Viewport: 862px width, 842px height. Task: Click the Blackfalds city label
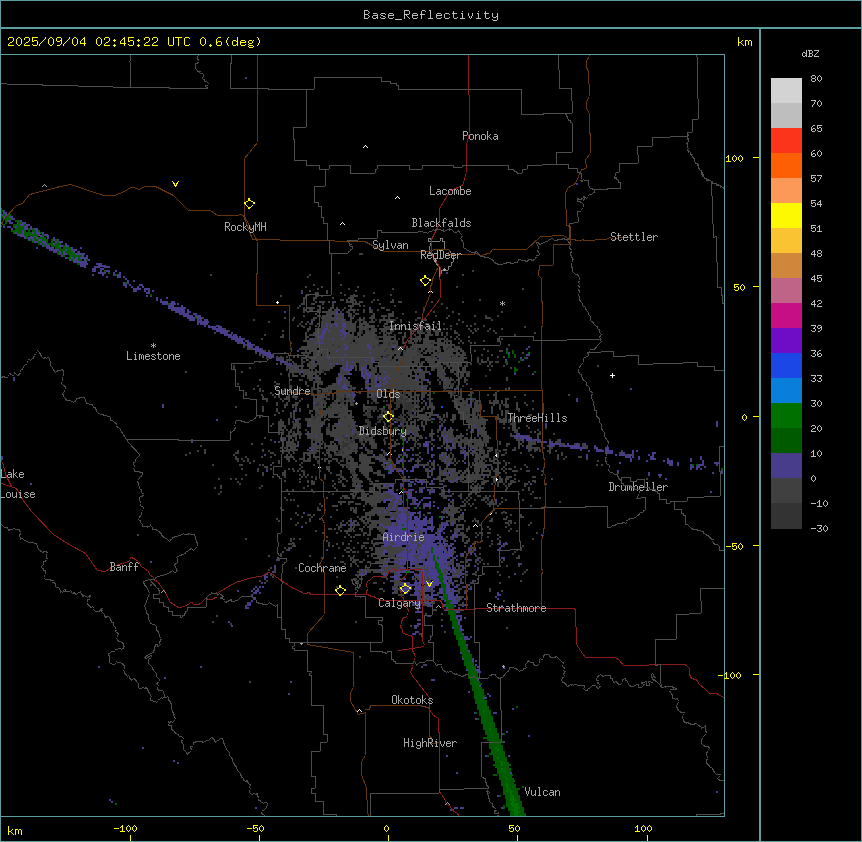441,223
